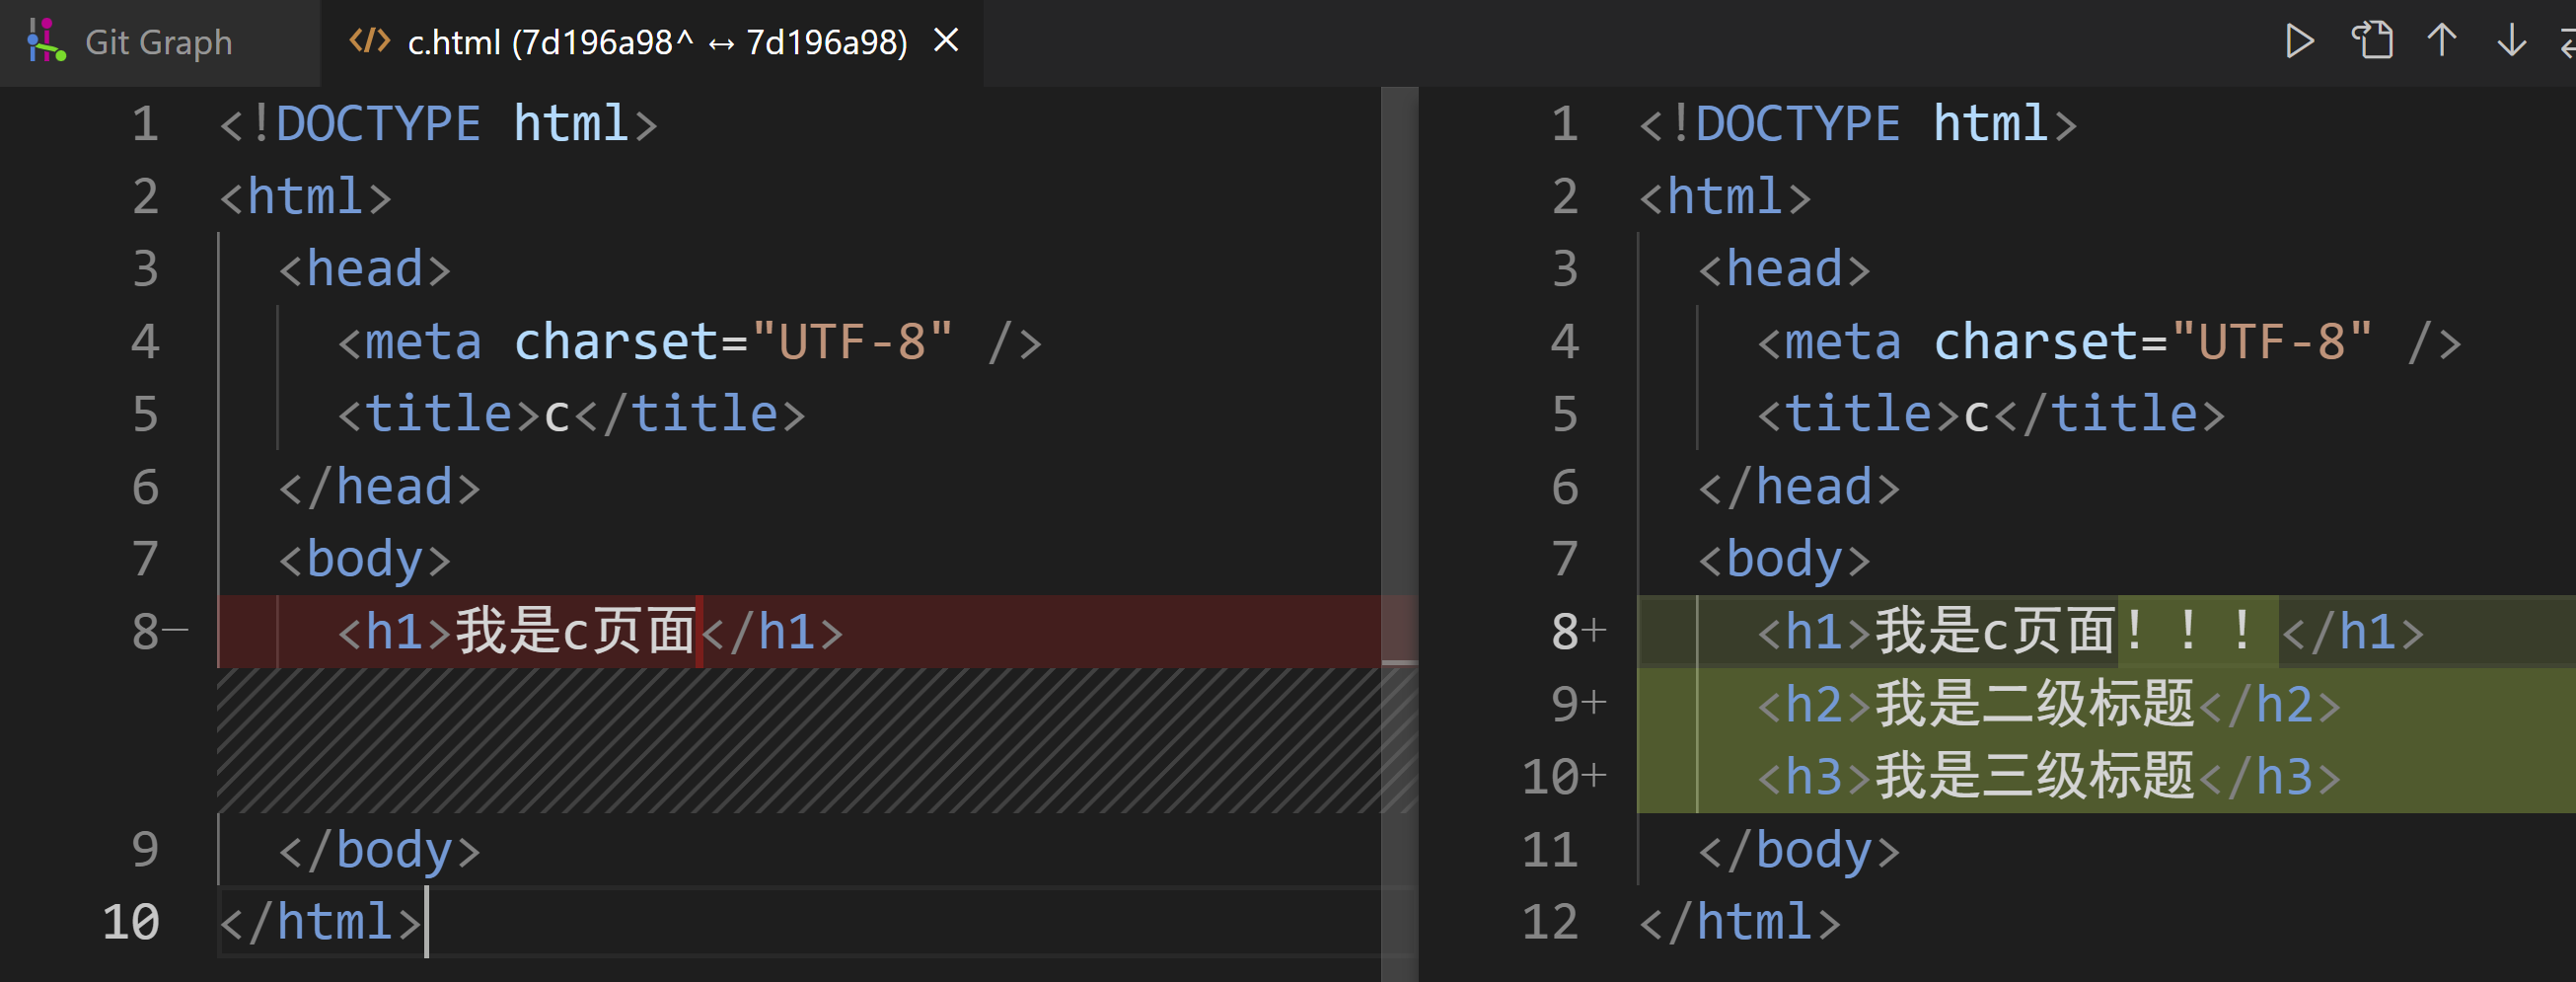Click the diff overview scrollbar between panes
2576x982 pixels.
[1399, 533]
